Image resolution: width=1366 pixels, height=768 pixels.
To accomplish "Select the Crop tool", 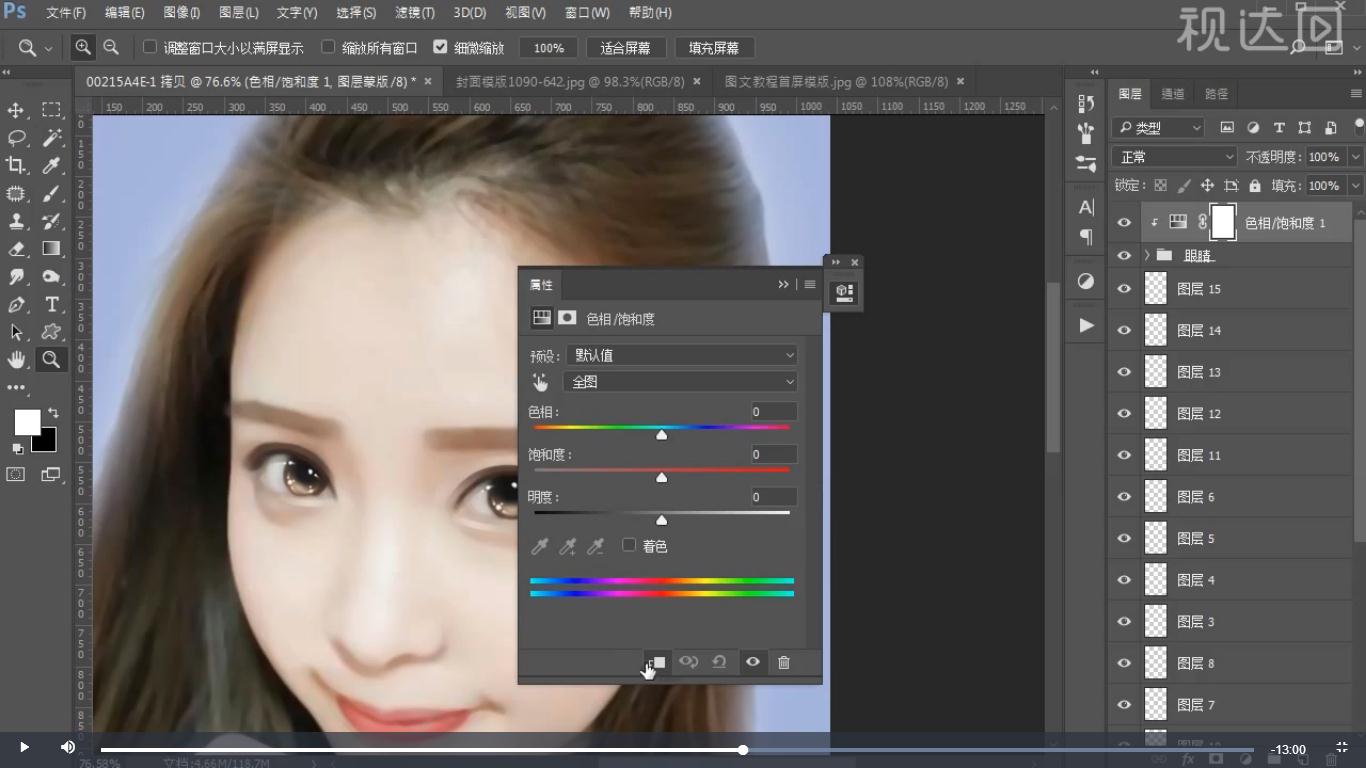I will pos(16,166).
